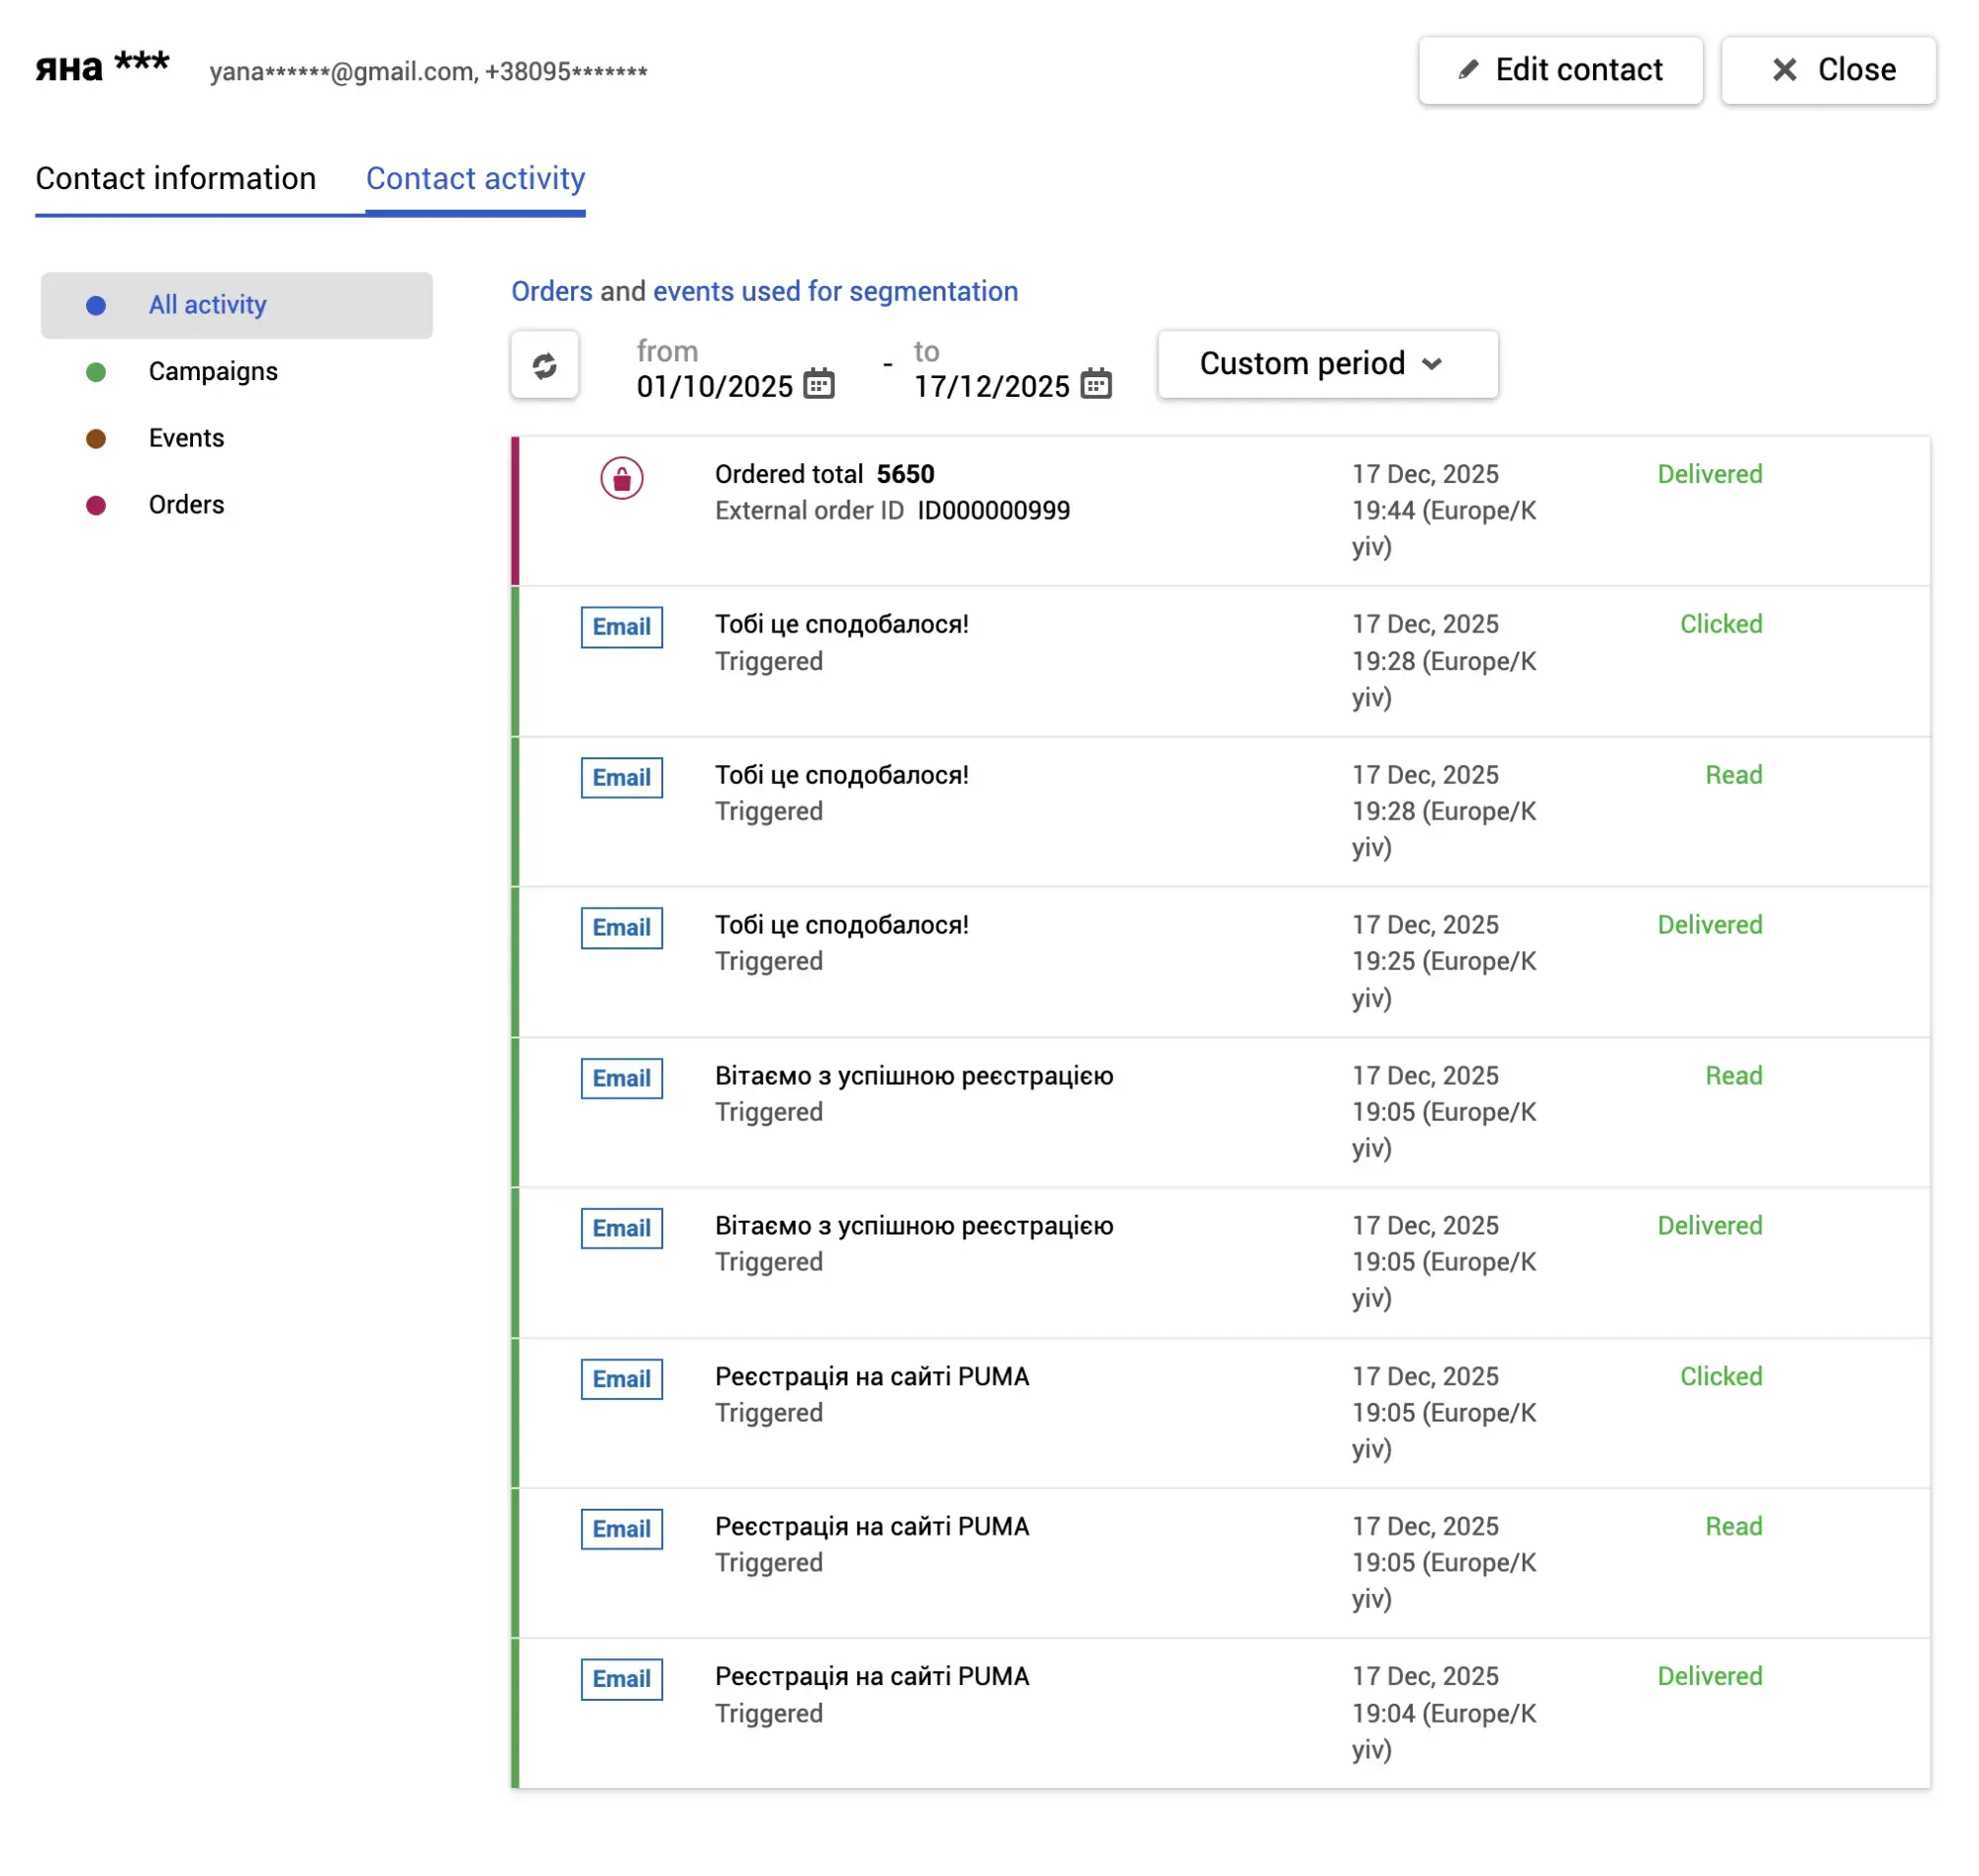Click the Email badge on the Clicked 'Тобі це сподобалося!' entry
The width and height of the screenshot is (1979, 1876).
pos(621,627)
